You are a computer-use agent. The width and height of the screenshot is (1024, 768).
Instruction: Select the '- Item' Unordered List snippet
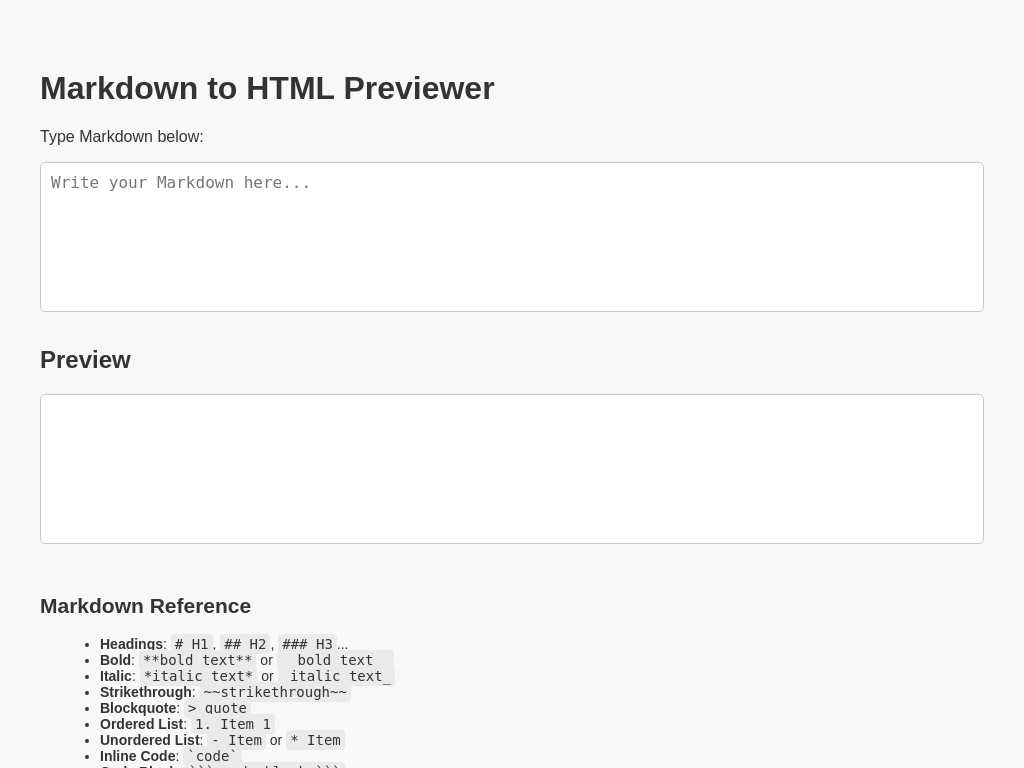[235, 740]
